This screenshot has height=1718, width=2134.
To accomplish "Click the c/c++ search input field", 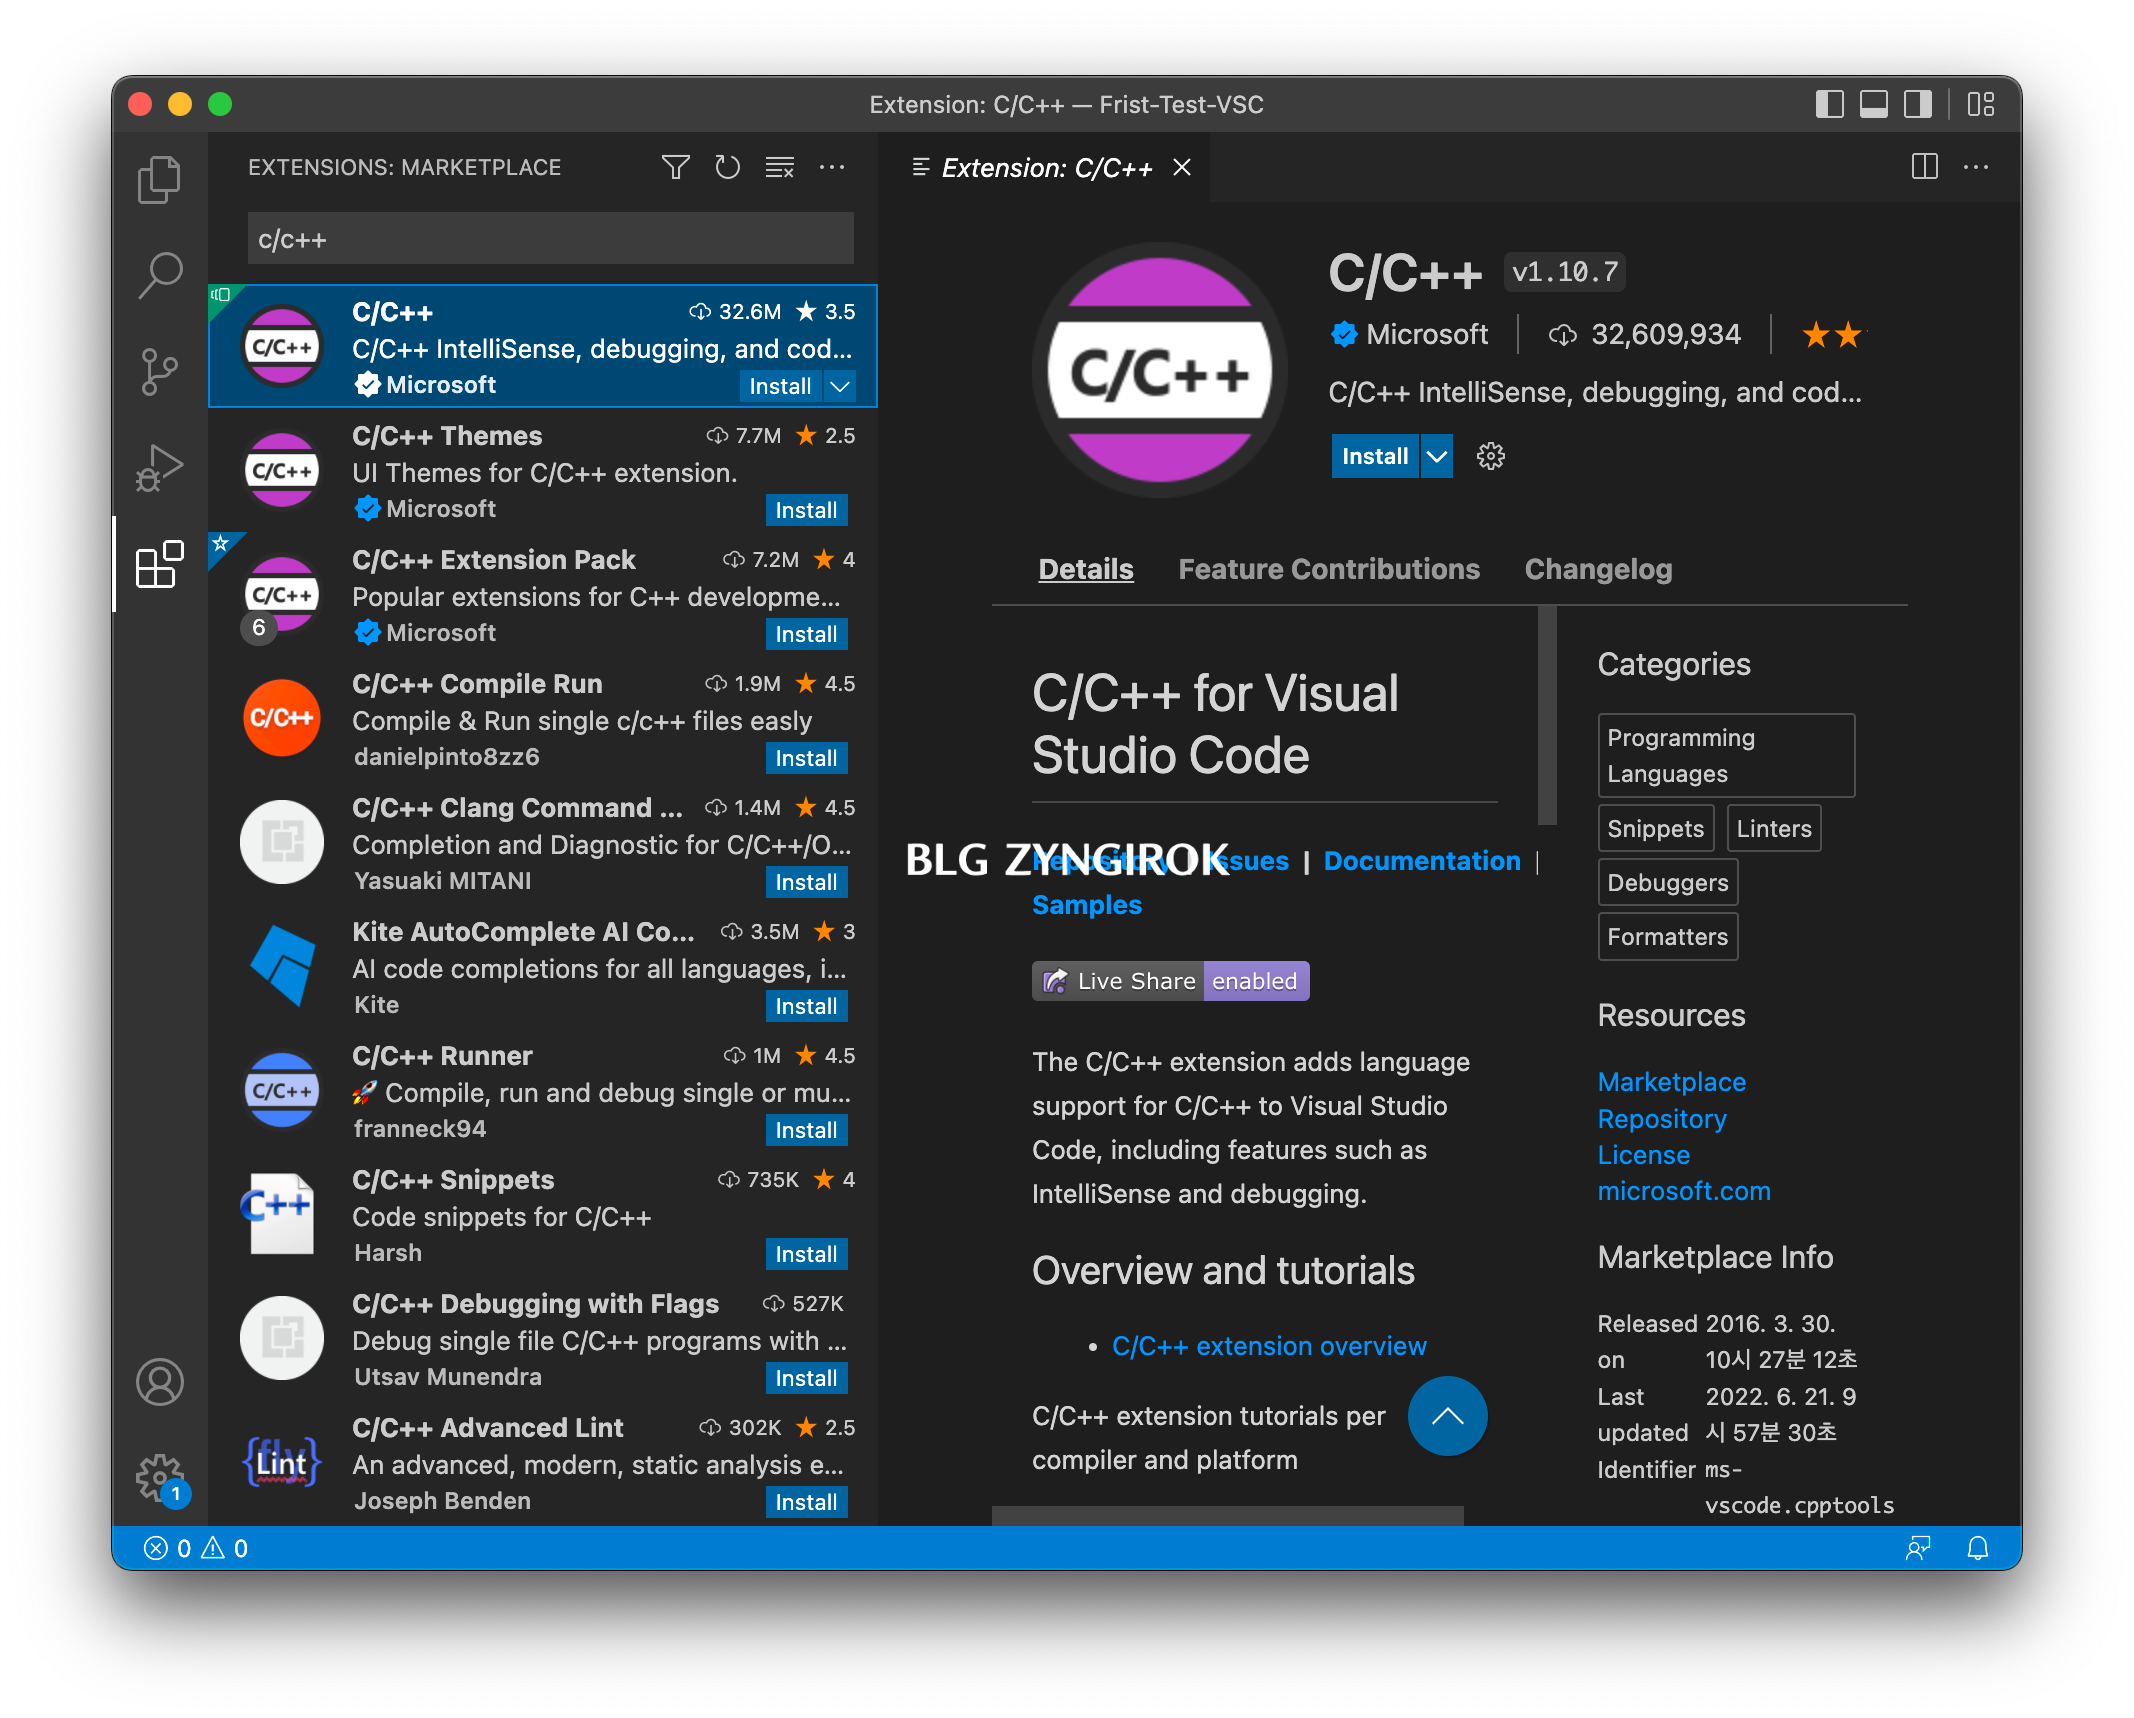I will 548,238.
